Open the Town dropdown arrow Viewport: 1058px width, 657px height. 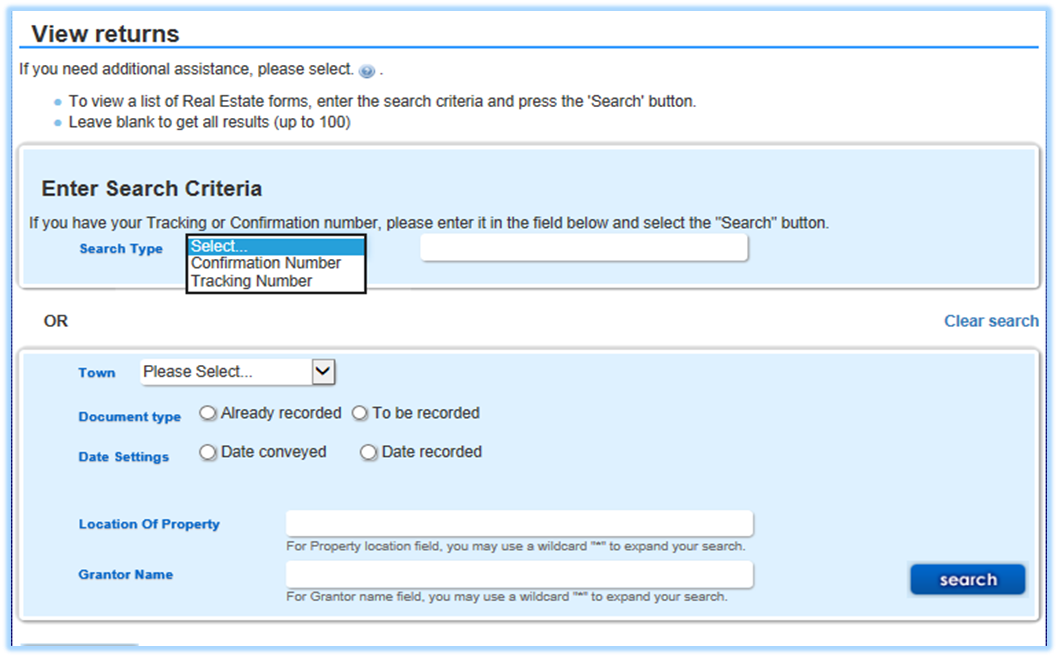point(322,372)
